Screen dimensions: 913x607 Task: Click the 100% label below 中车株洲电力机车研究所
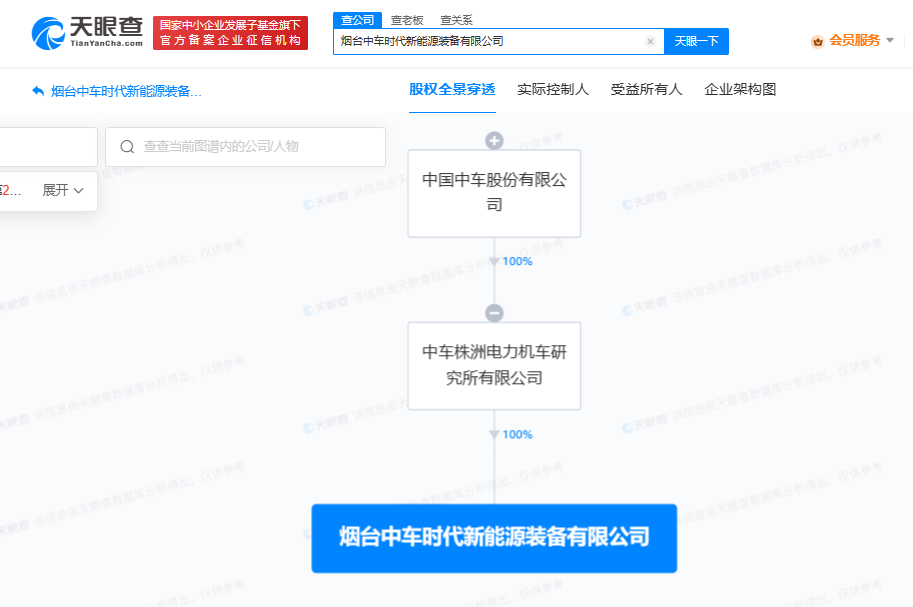(517, 435)
